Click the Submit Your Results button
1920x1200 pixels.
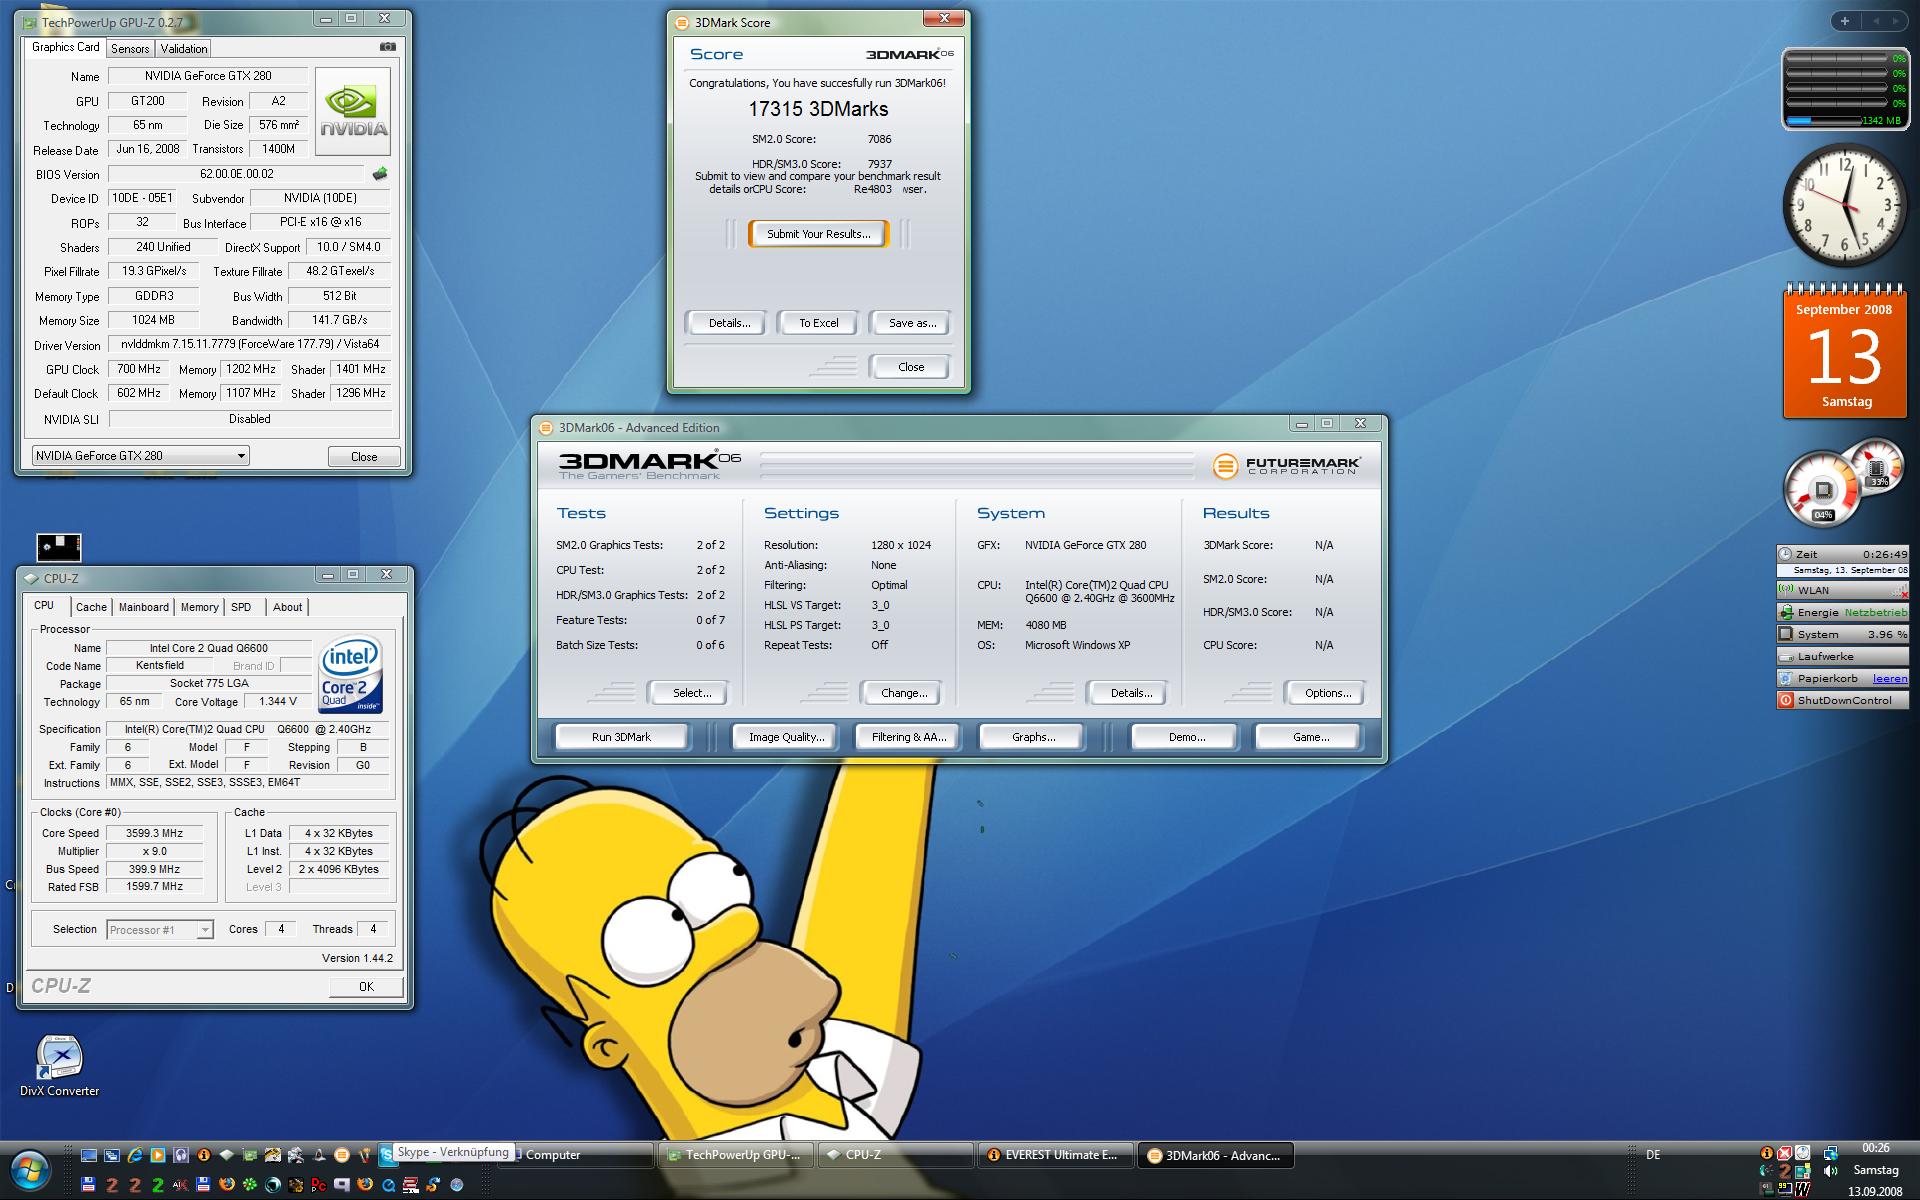click(818, 234)
